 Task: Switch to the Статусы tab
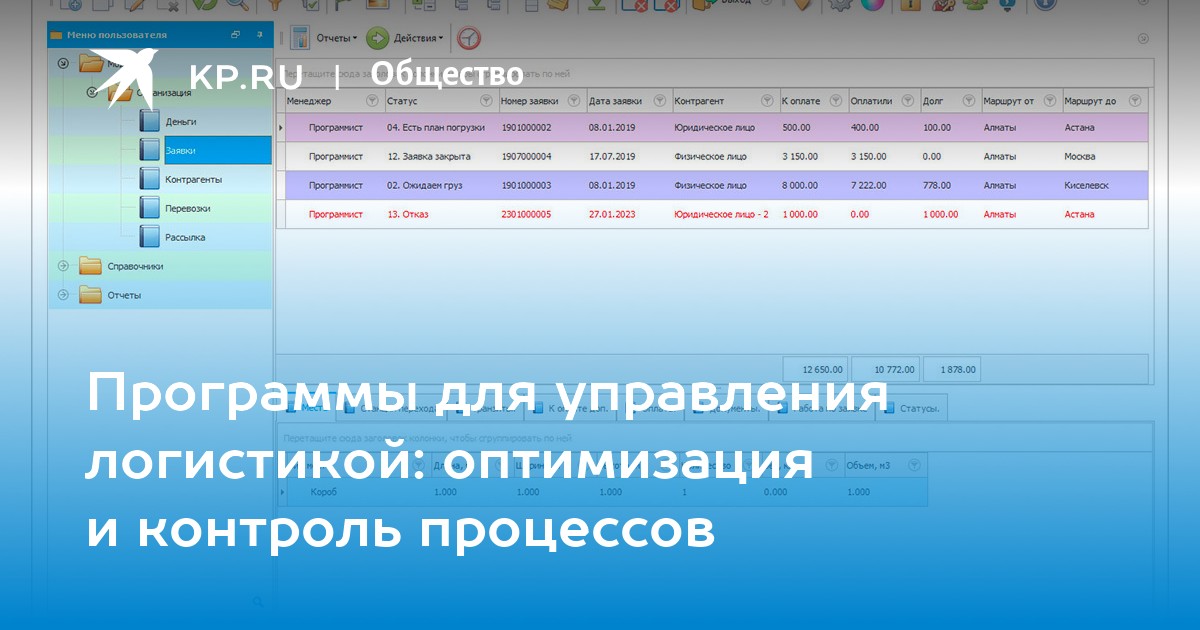(x=918, y=408)
